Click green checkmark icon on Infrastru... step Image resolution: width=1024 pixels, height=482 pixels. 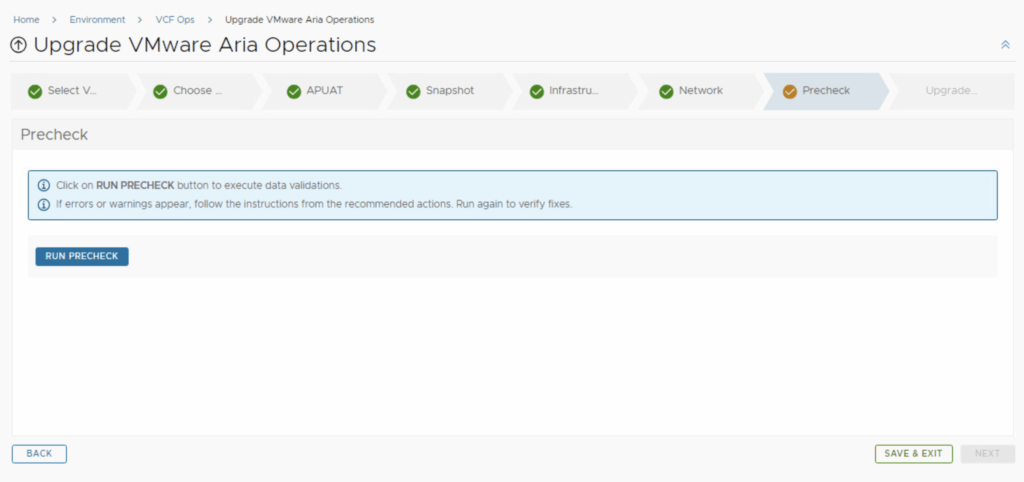(x=537, y=91)
